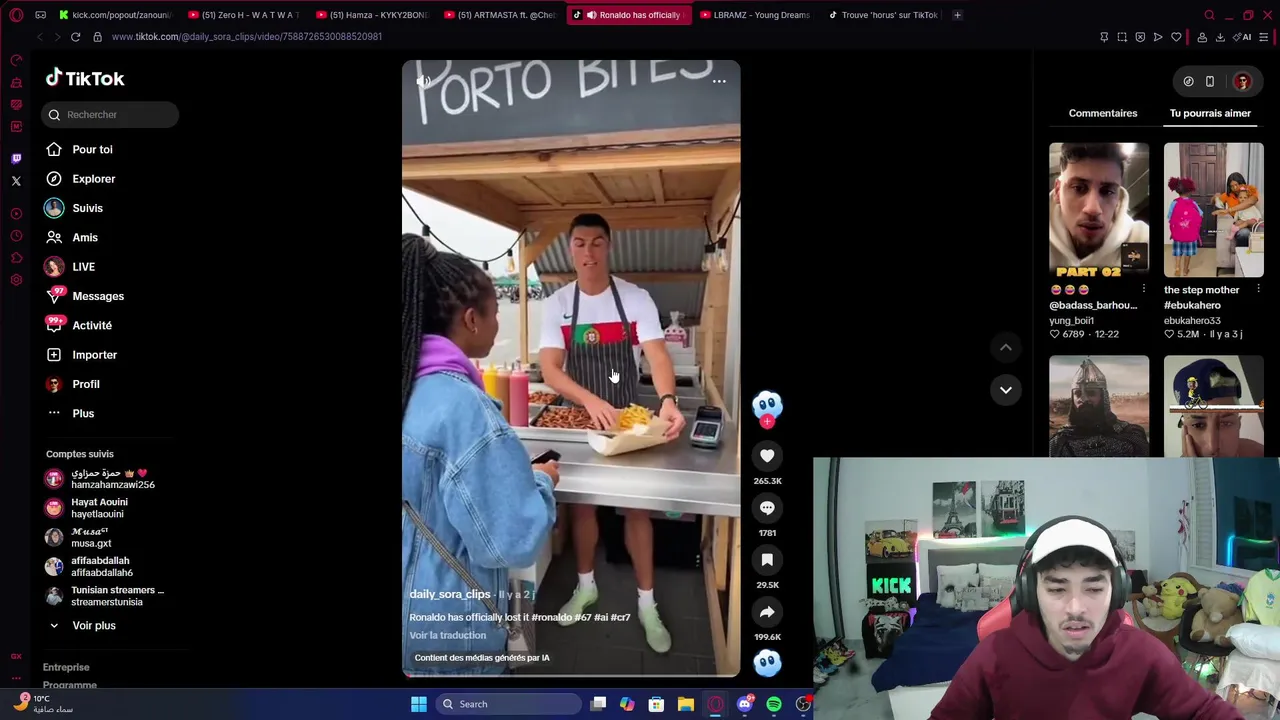
Task: Share the video using arrow icon
Action: (767, 612)
